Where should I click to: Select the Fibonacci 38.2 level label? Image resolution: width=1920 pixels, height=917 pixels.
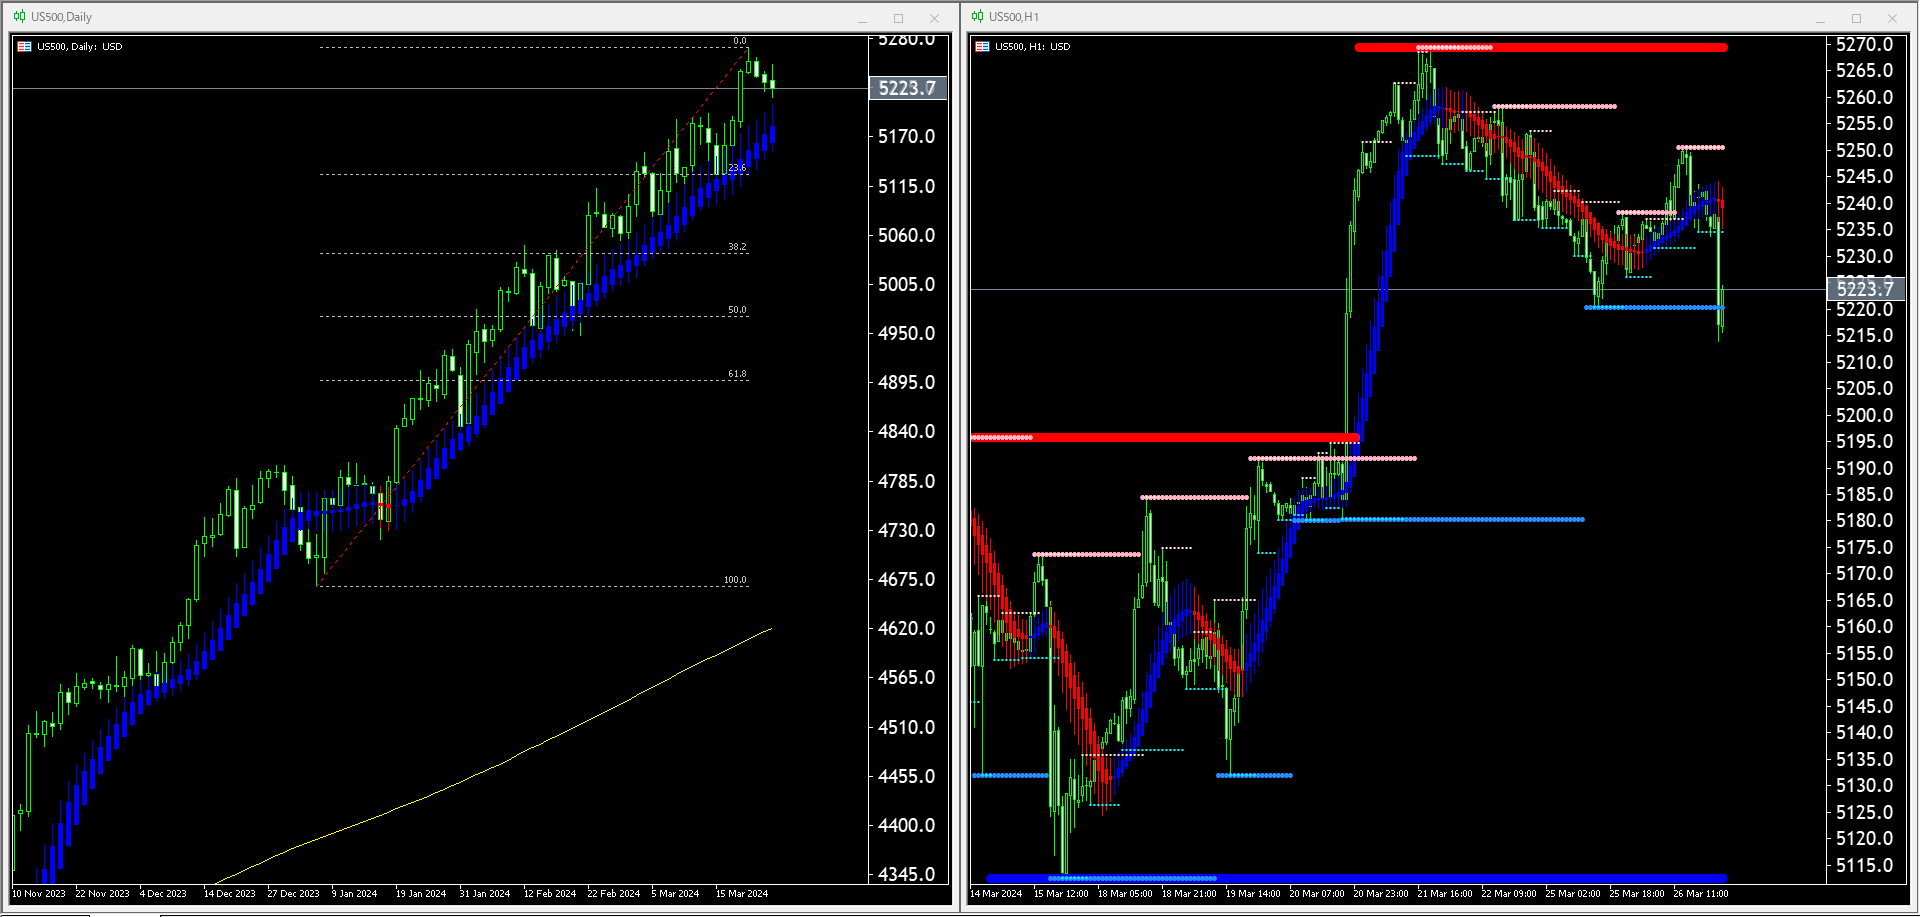pyautogui.click(x=737, y=247)
